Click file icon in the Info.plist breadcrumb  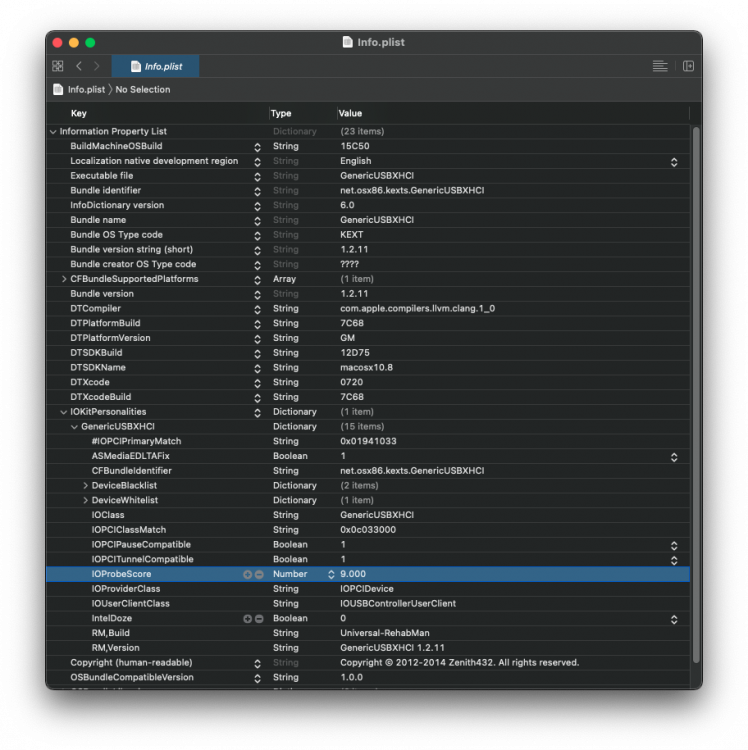(58, 89)
